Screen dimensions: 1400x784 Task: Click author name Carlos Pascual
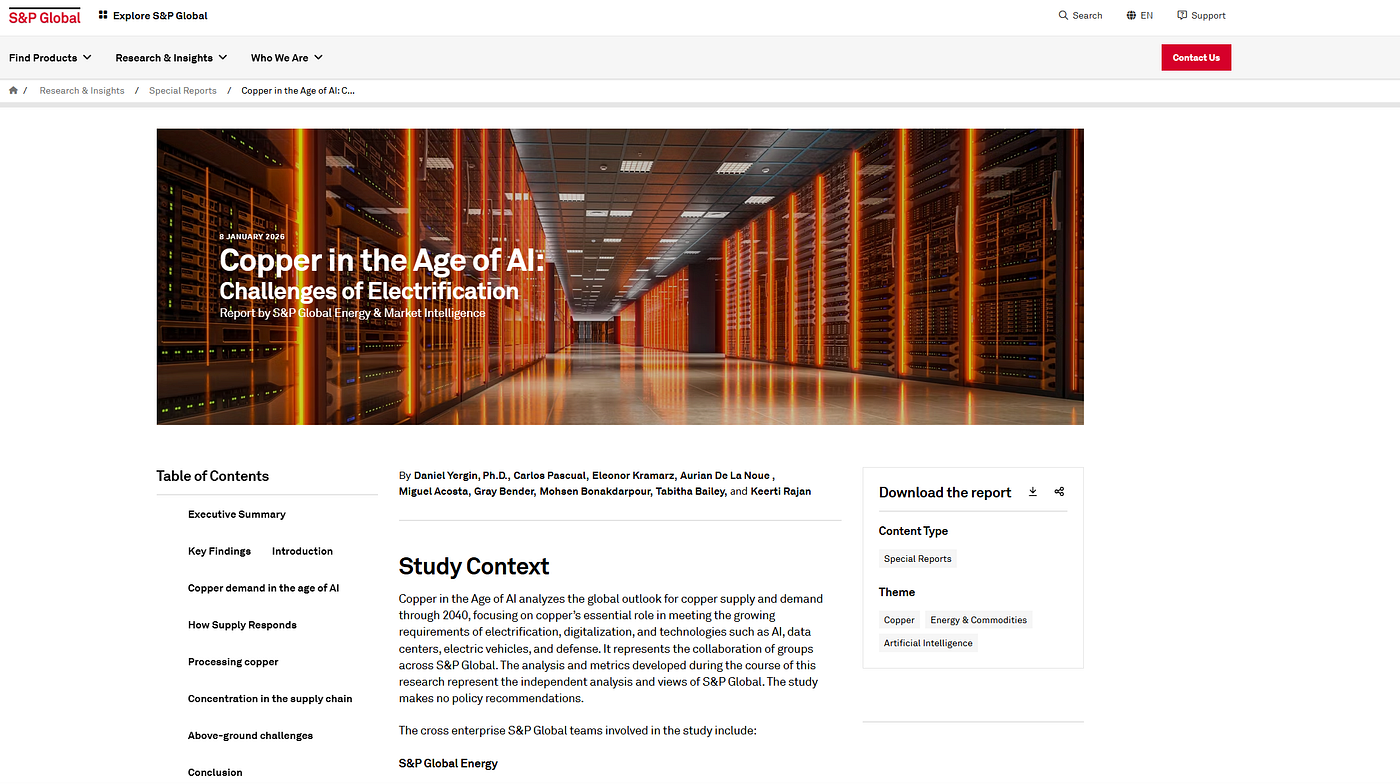pos(549,476)
